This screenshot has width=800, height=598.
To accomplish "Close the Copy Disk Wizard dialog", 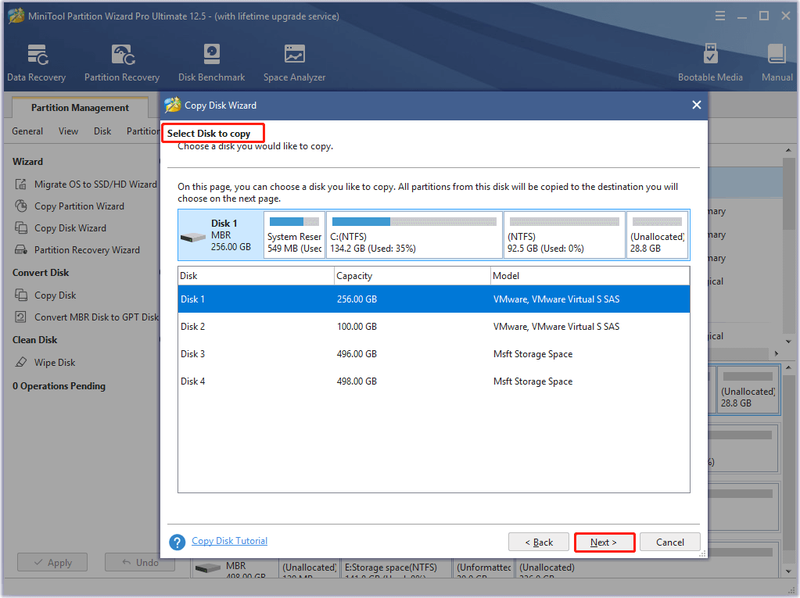I will (696, 105).
